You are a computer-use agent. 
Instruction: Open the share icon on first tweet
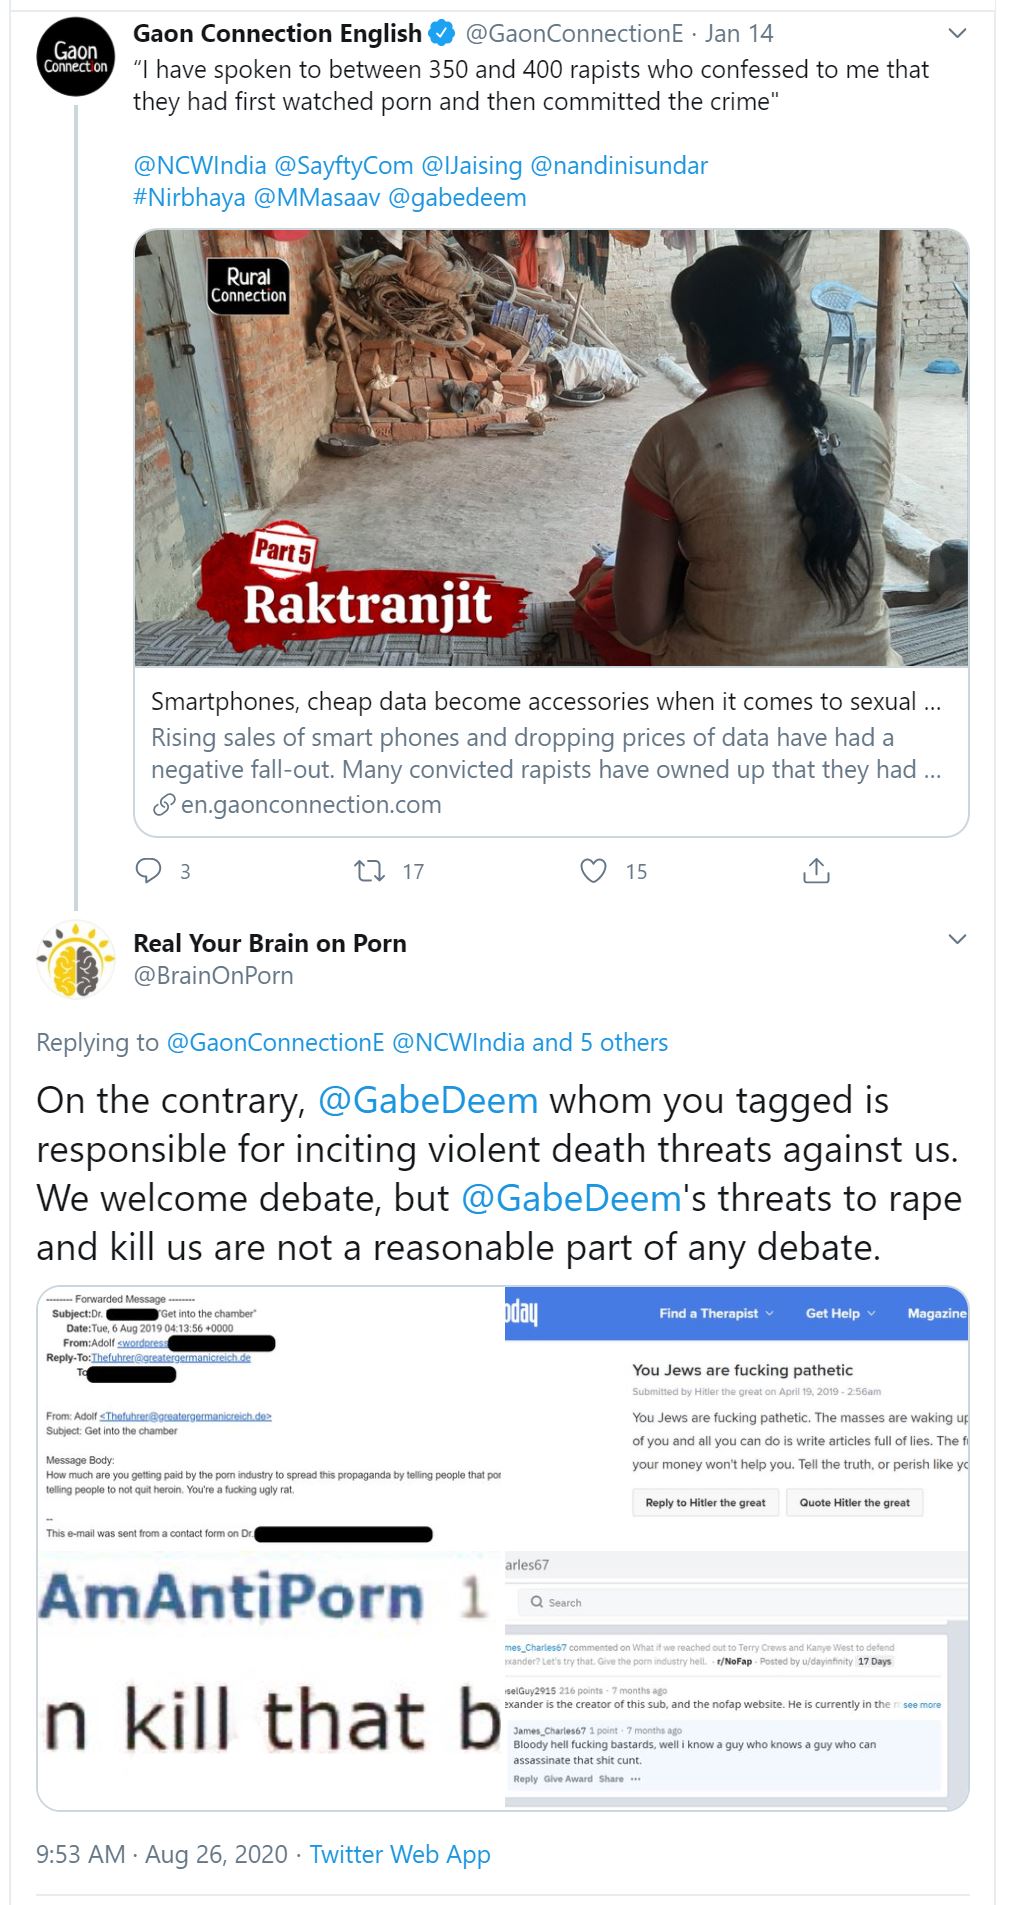tap(816, 871)
